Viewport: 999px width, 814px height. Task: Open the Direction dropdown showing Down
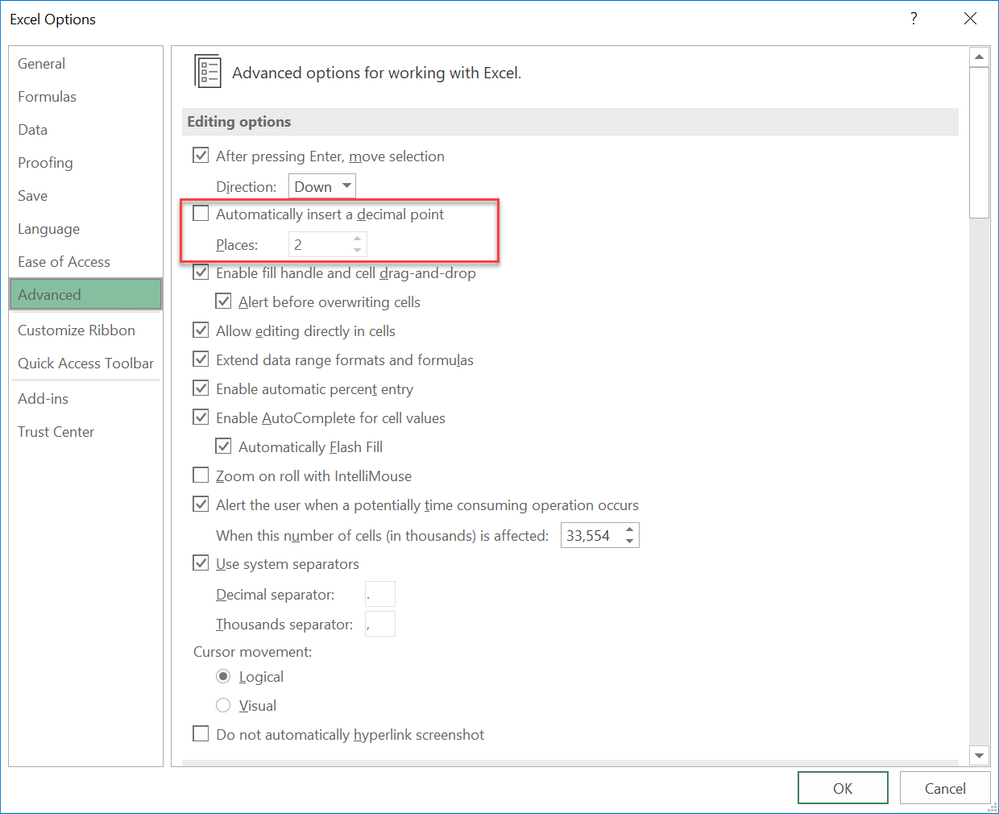click(x=322, y=187)
